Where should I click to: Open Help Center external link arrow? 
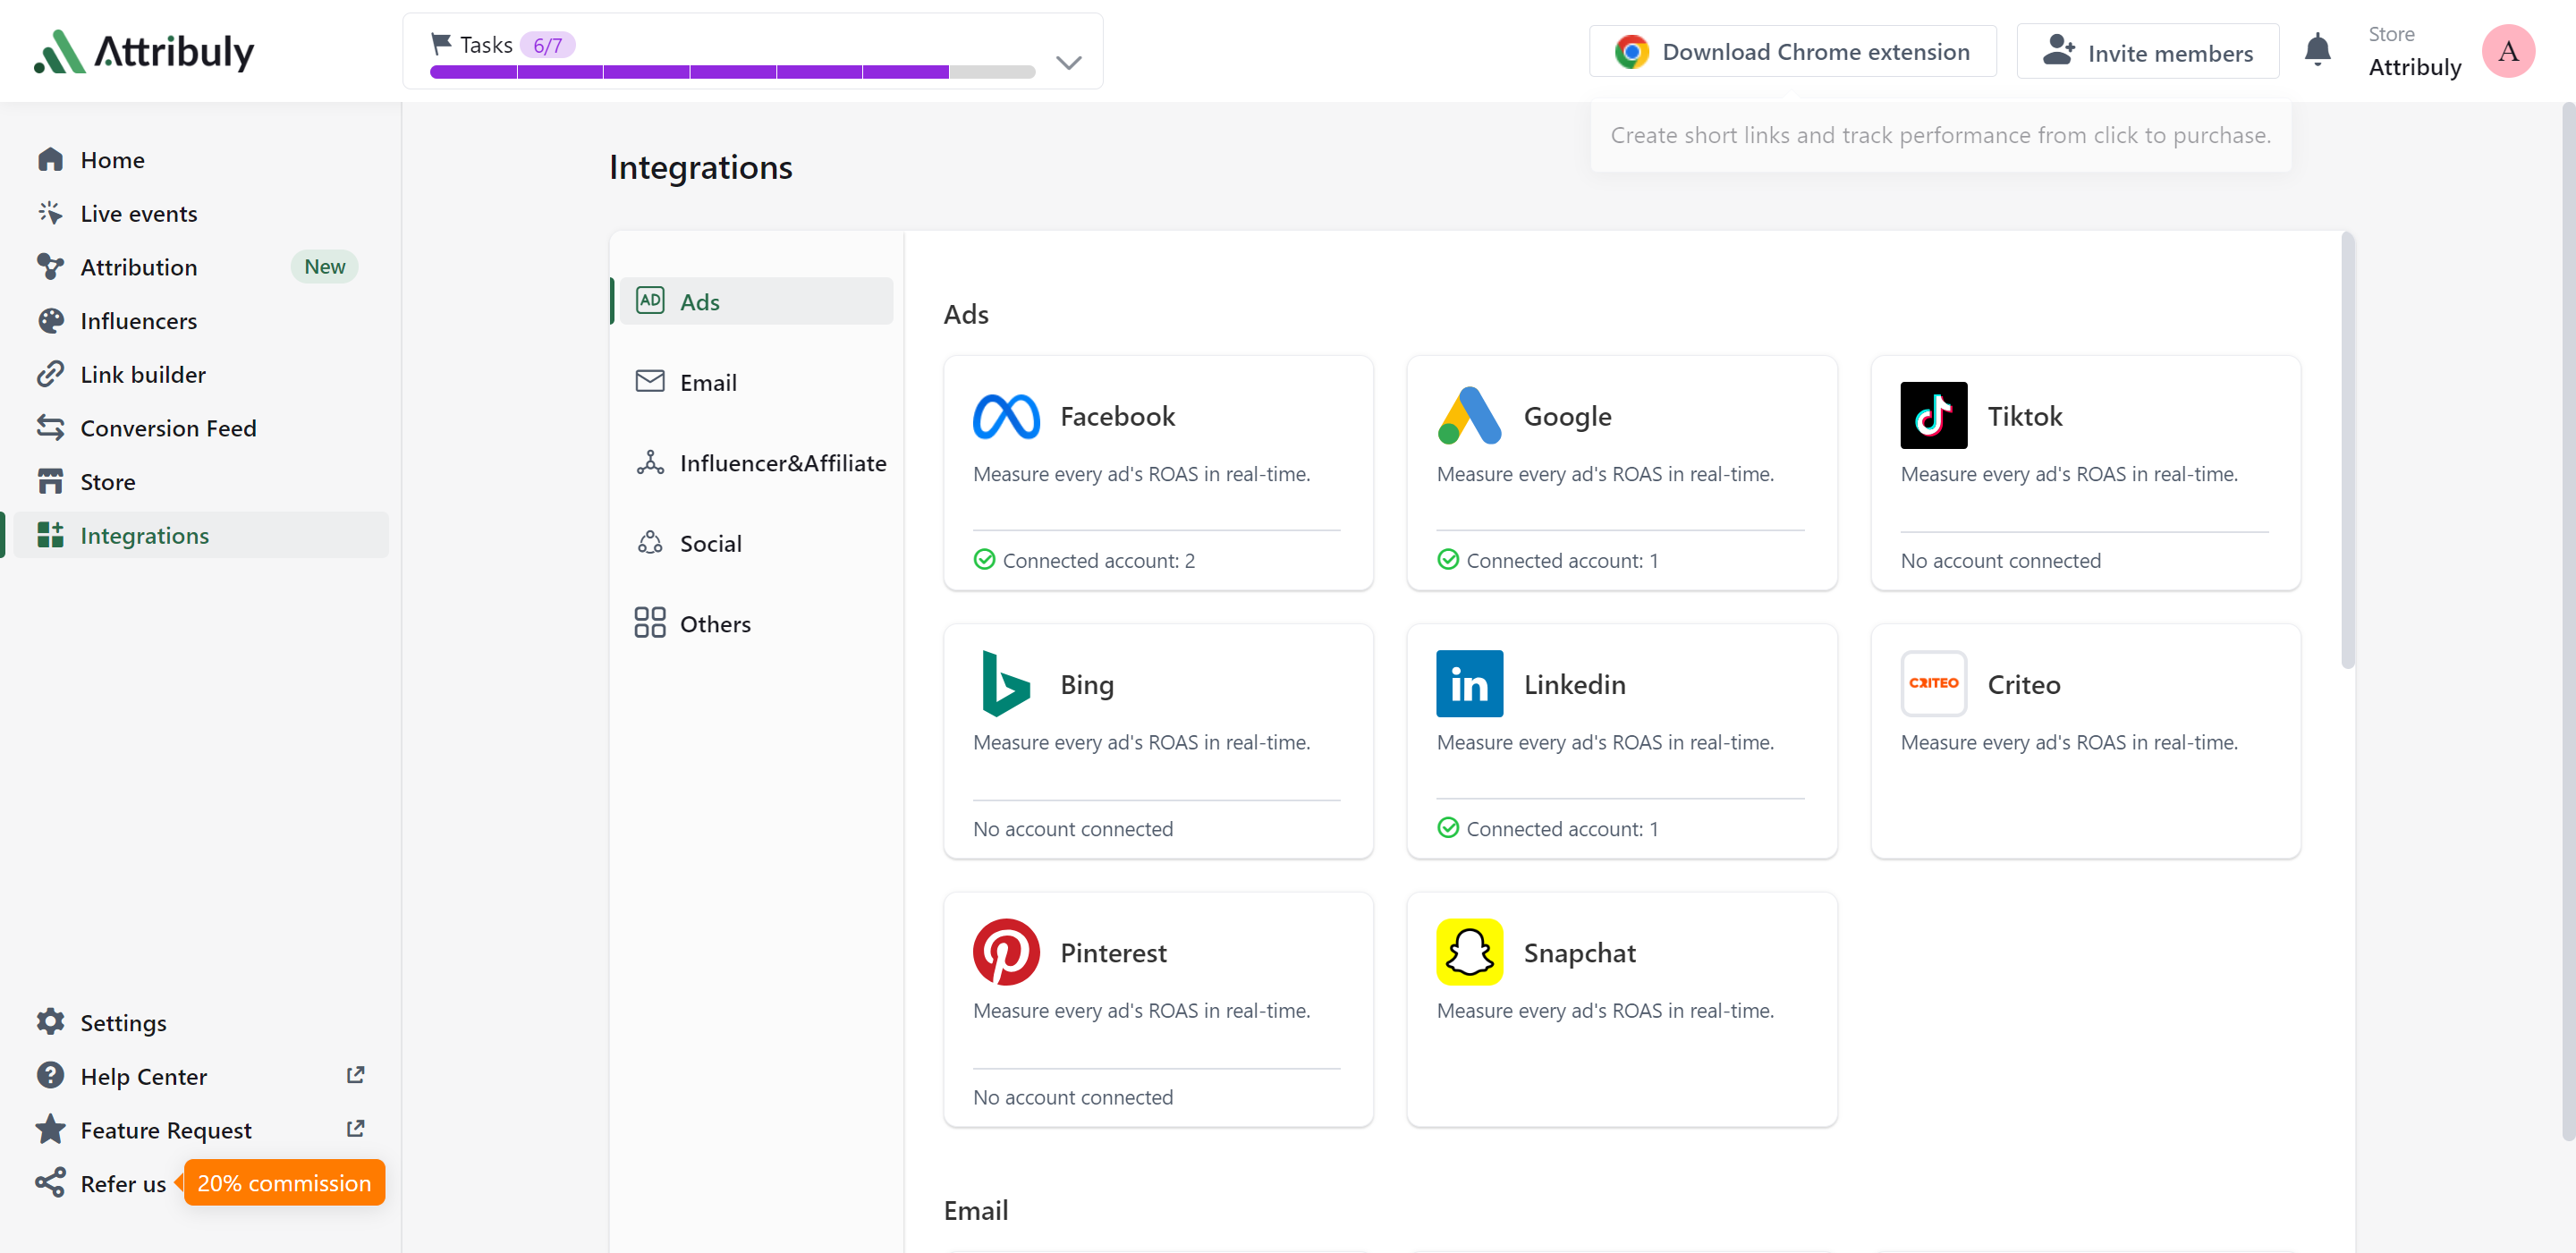coord(355,1075)
